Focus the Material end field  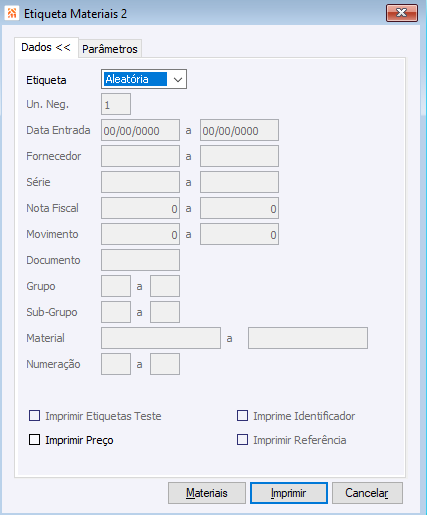(308, 338)
